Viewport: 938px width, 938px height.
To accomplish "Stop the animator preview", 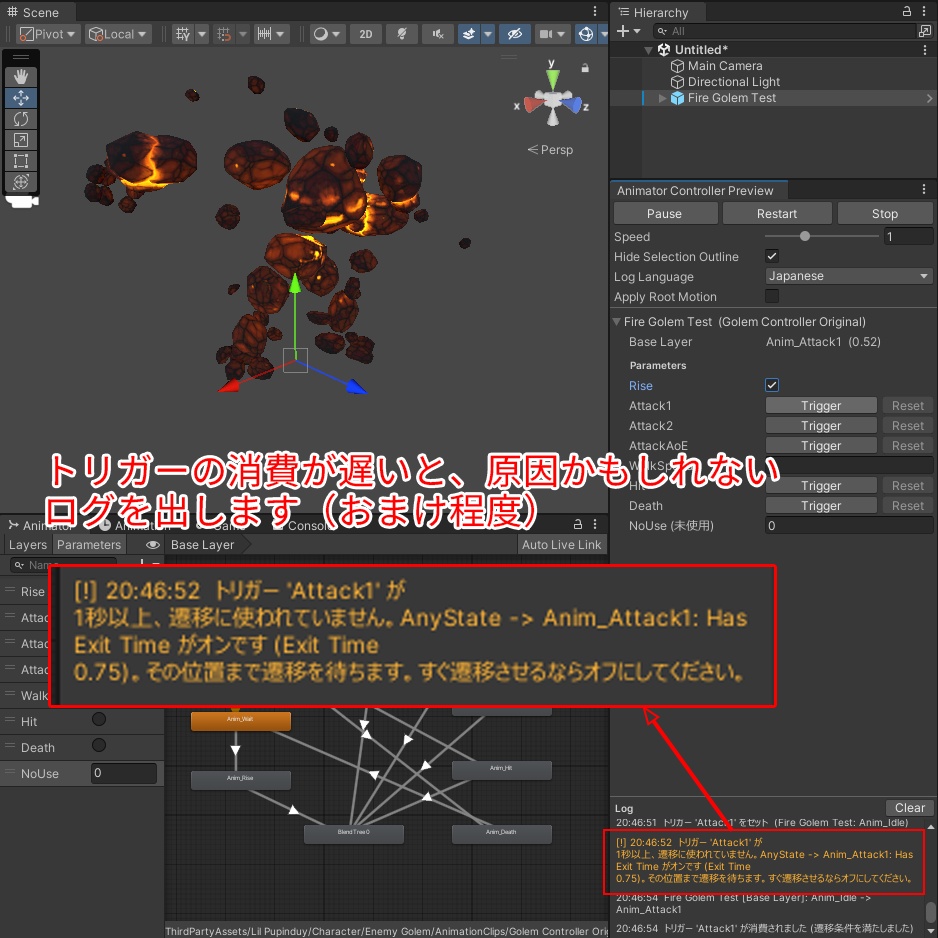I will tap(884, 214).
